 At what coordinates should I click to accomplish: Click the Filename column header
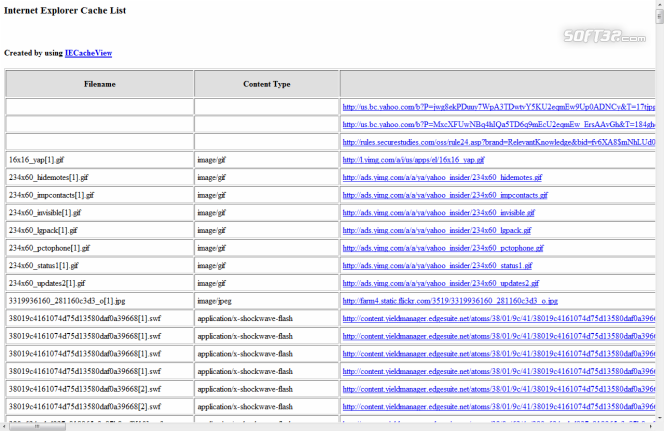[x=100, y=84]
